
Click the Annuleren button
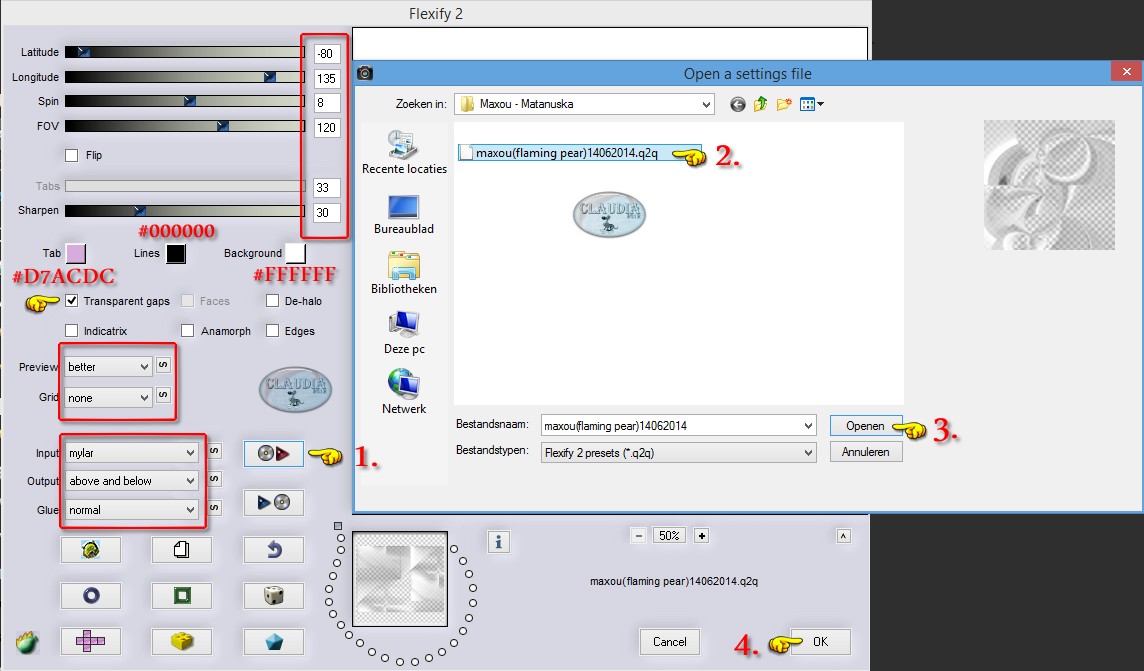865,452
